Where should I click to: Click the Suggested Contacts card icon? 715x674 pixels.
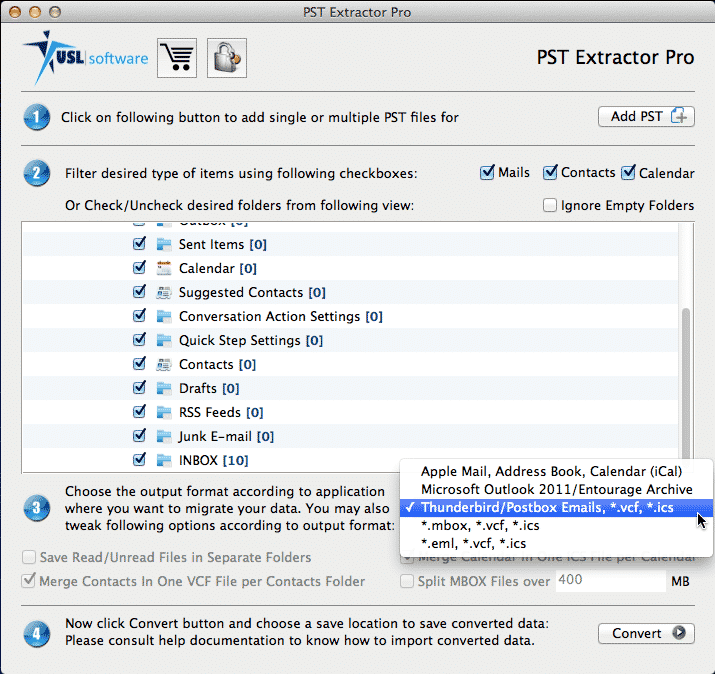click(164, 292)
